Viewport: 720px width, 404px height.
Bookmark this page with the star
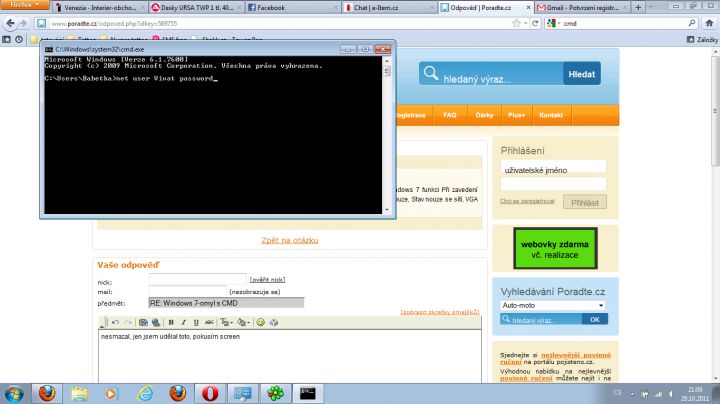coord(516,23)
